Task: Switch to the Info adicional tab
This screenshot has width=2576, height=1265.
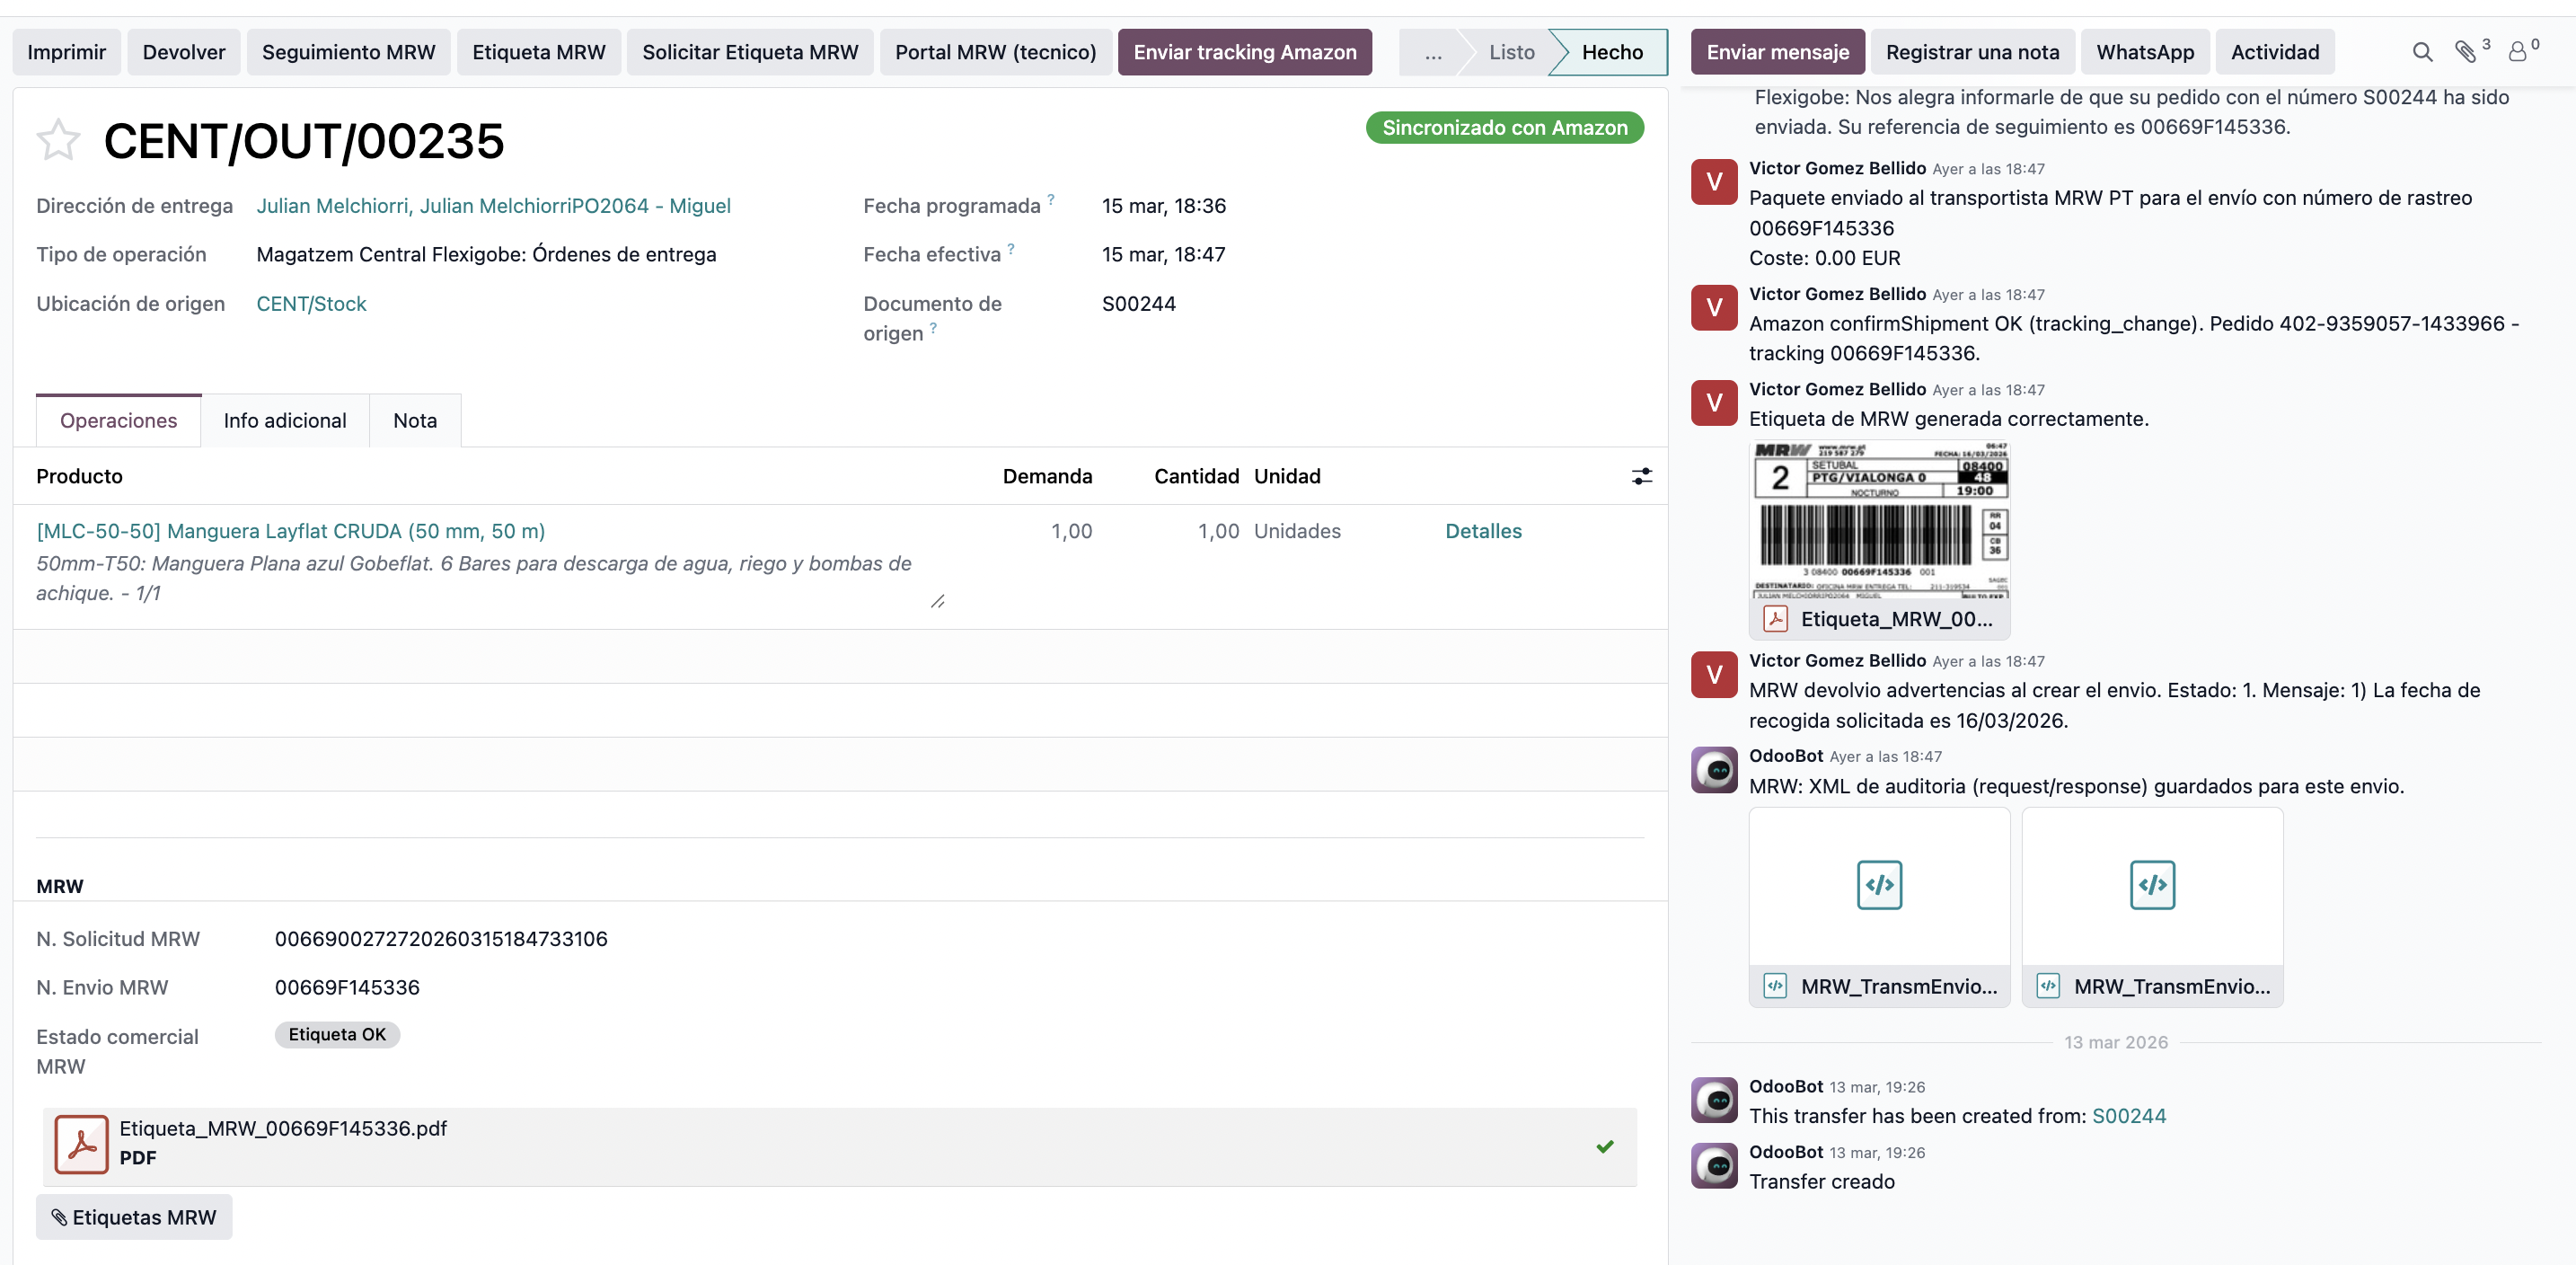Action: pyautogui.click(x=284, y=420)
